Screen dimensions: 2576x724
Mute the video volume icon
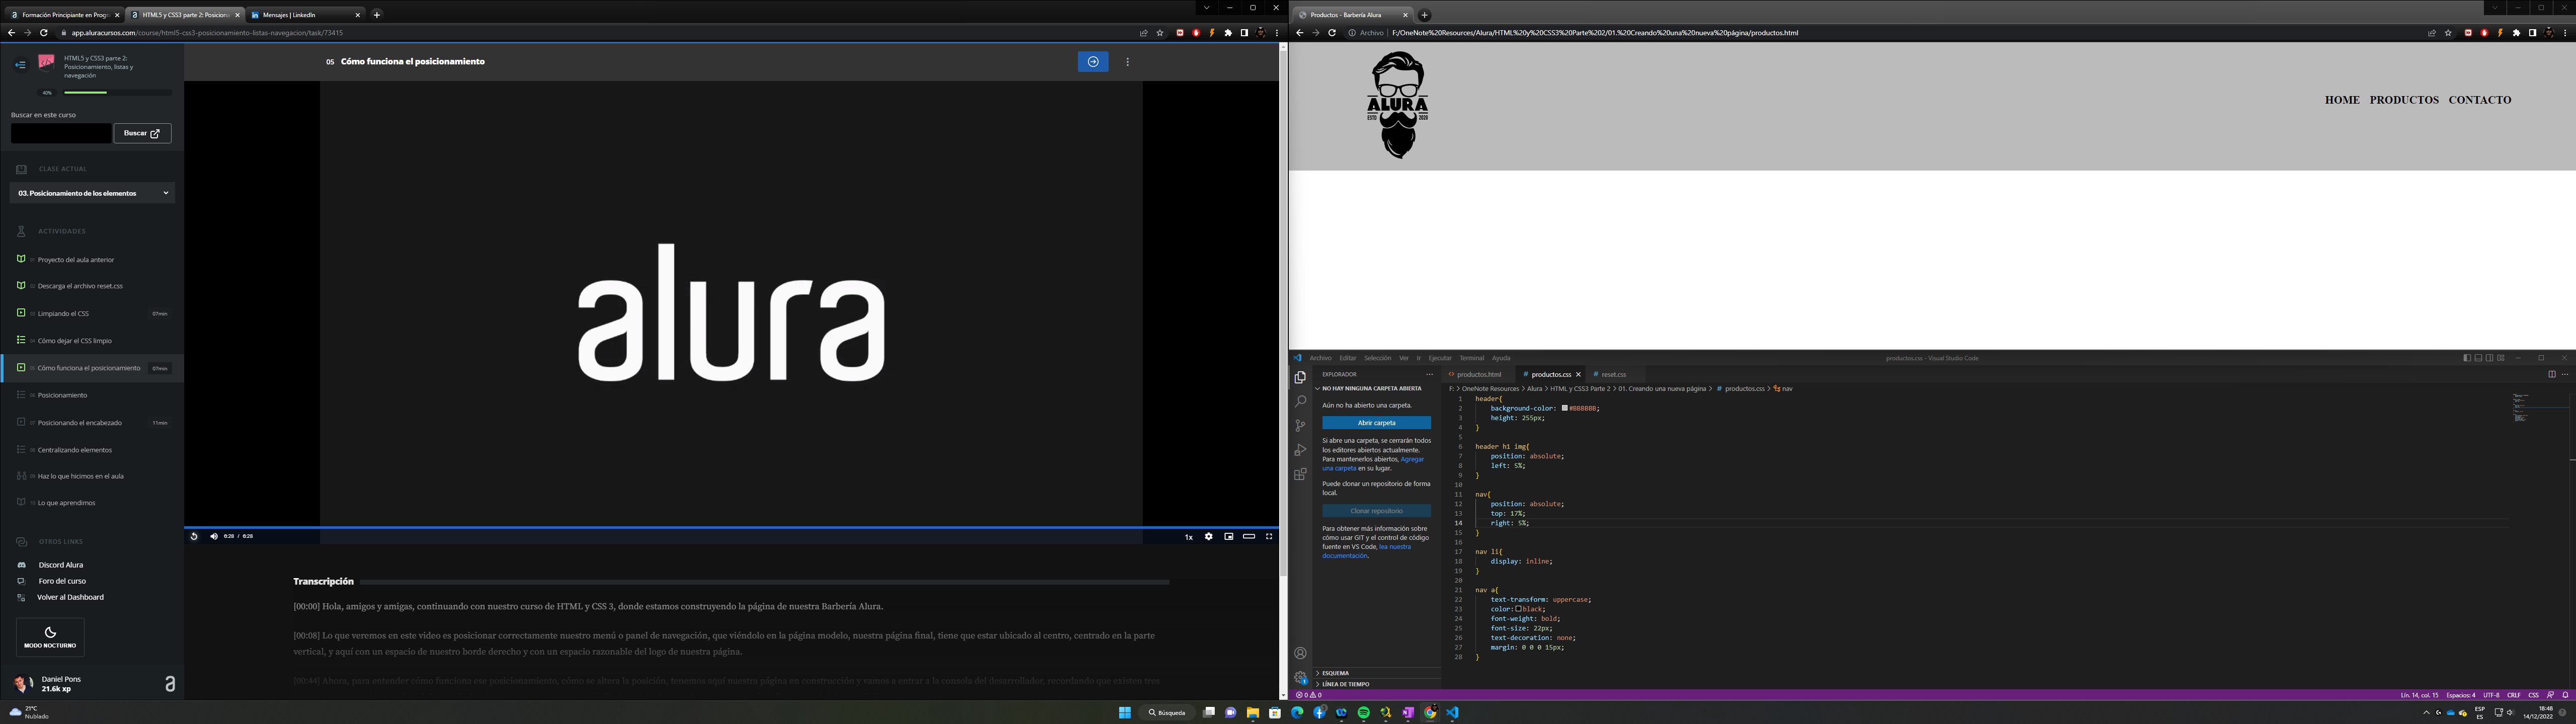214,536
